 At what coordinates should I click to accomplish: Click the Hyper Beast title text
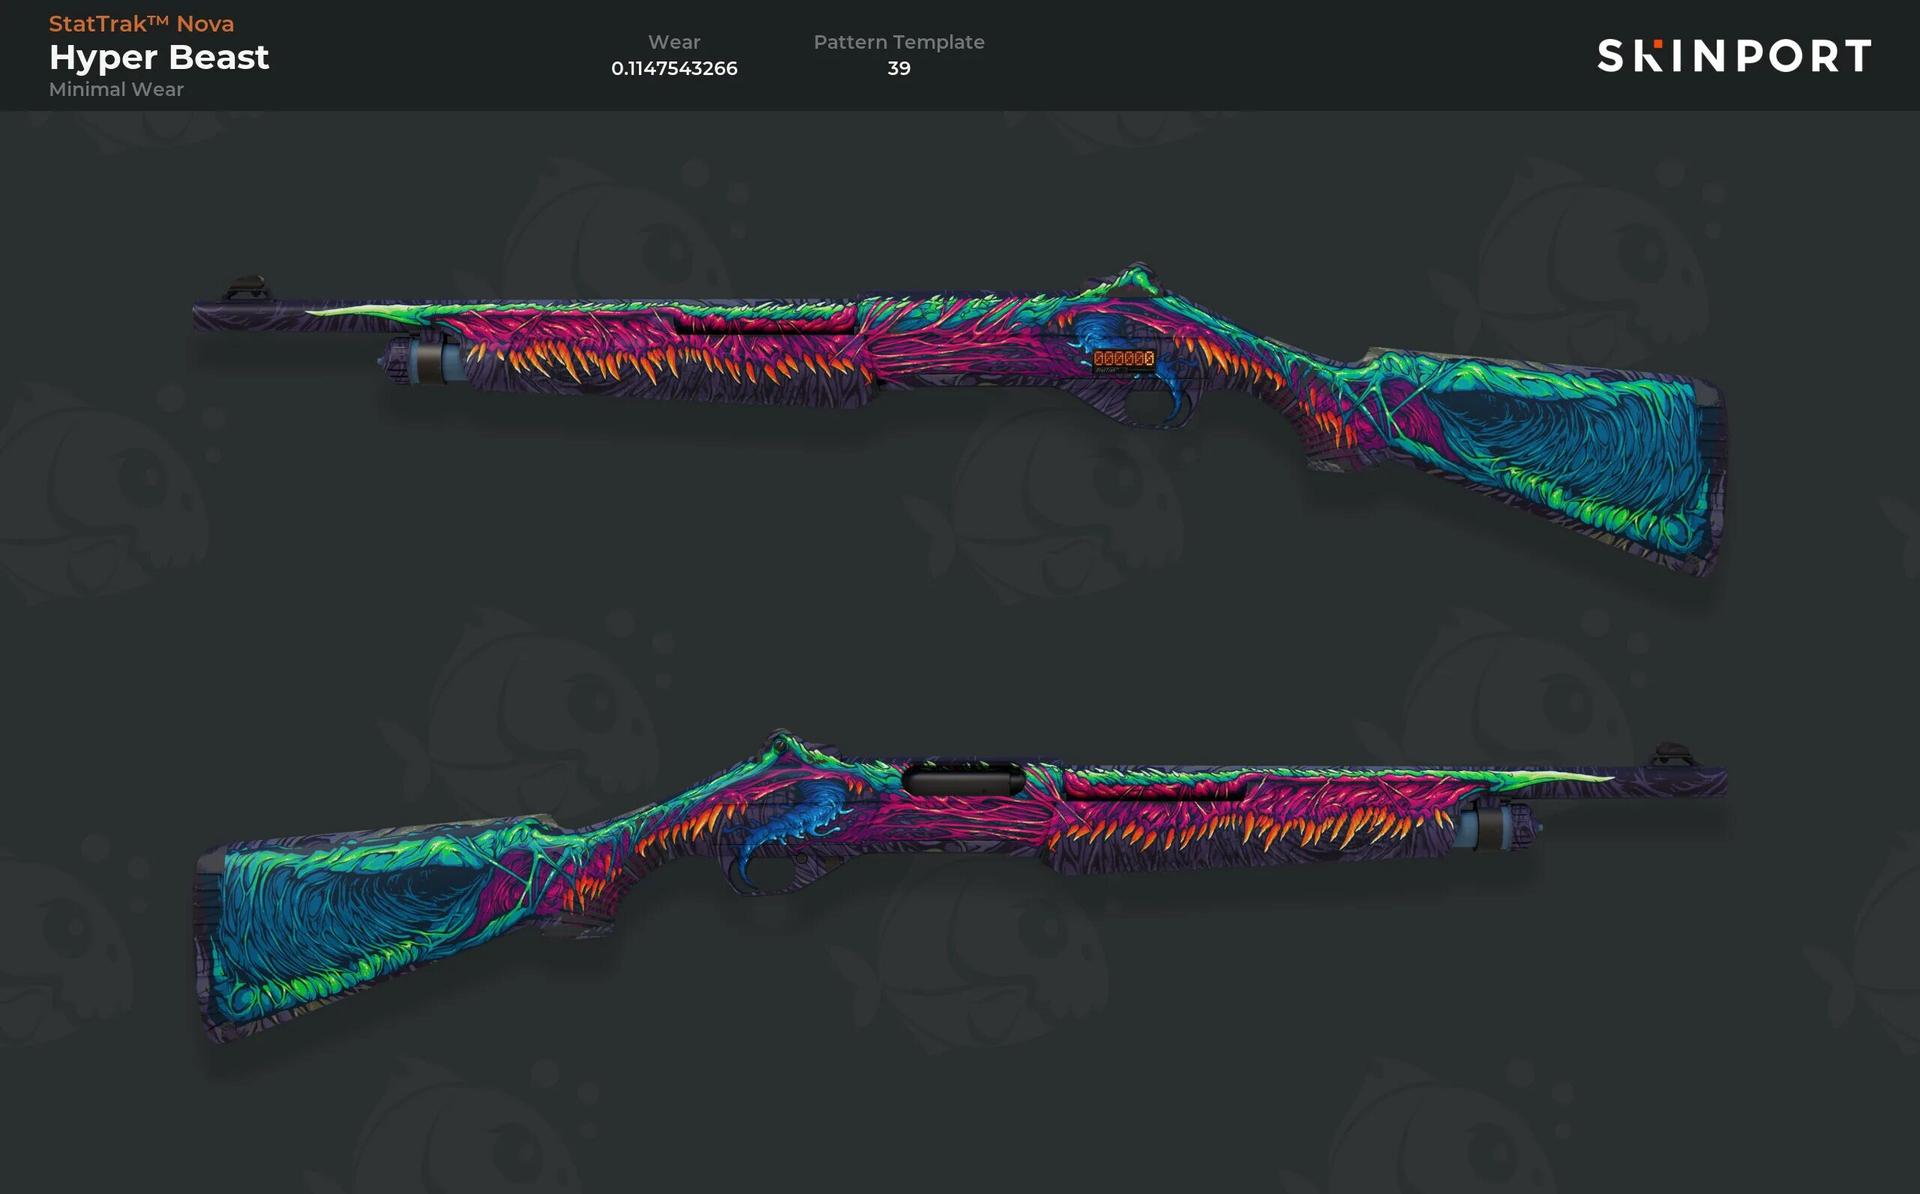pos(159,57)
